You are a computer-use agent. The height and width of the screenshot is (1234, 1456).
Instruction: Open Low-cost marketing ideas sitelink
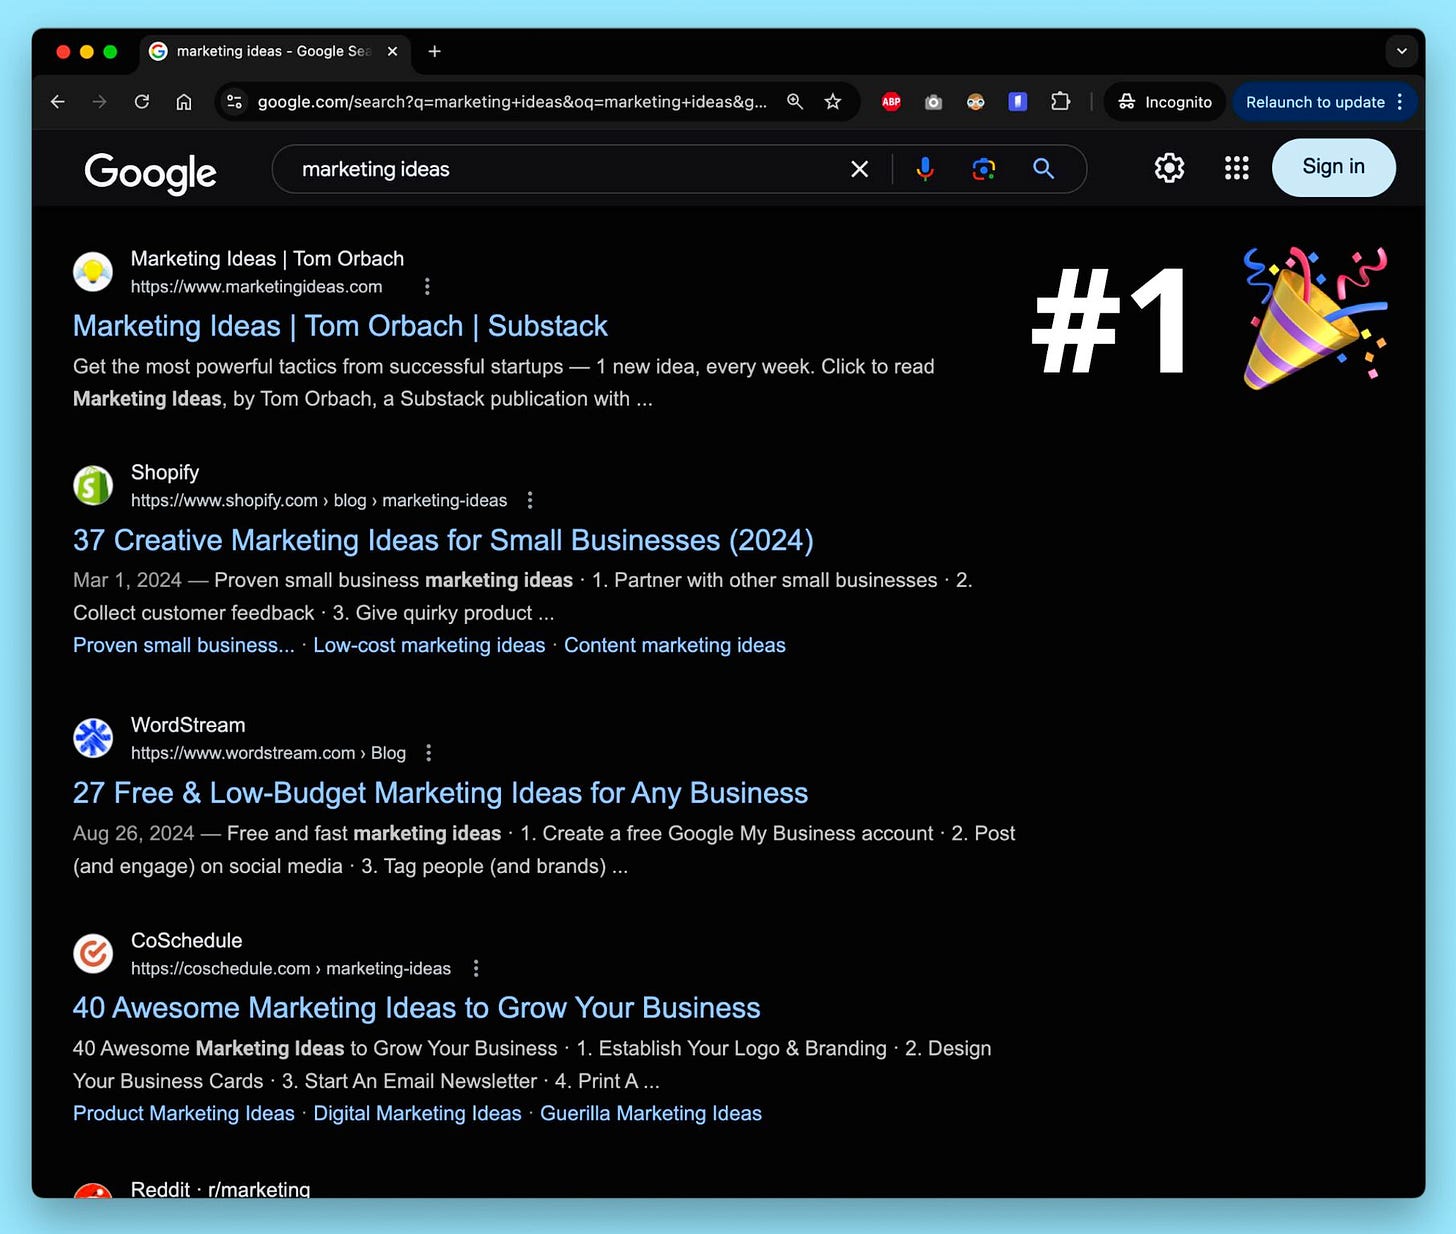(x=429, y=645)
